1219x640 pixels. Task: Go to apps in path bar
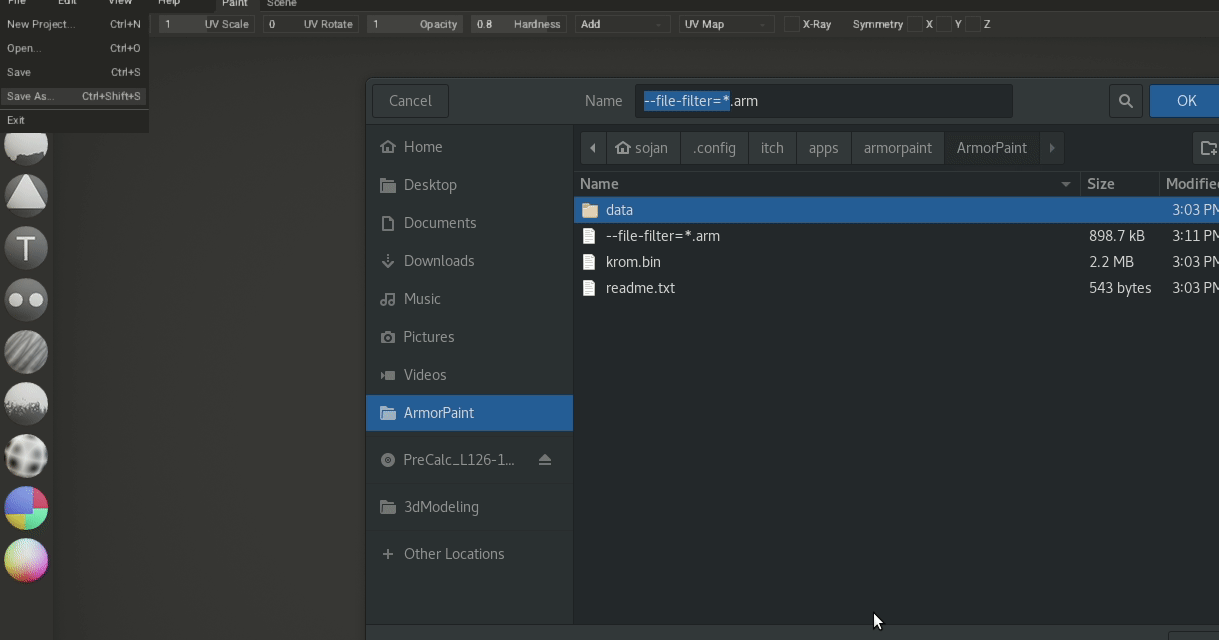[823, 148]
